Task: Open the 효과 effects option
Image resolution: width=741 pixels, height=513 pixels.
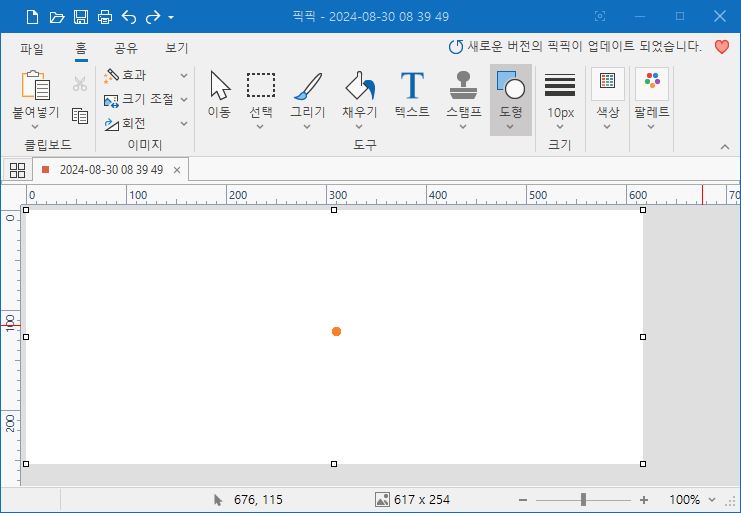Action: [x=125, y=75]
